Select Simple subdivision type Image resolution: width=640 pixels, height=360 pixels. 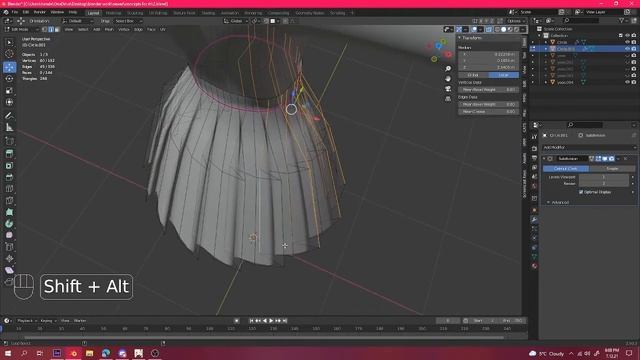[612, 169]
